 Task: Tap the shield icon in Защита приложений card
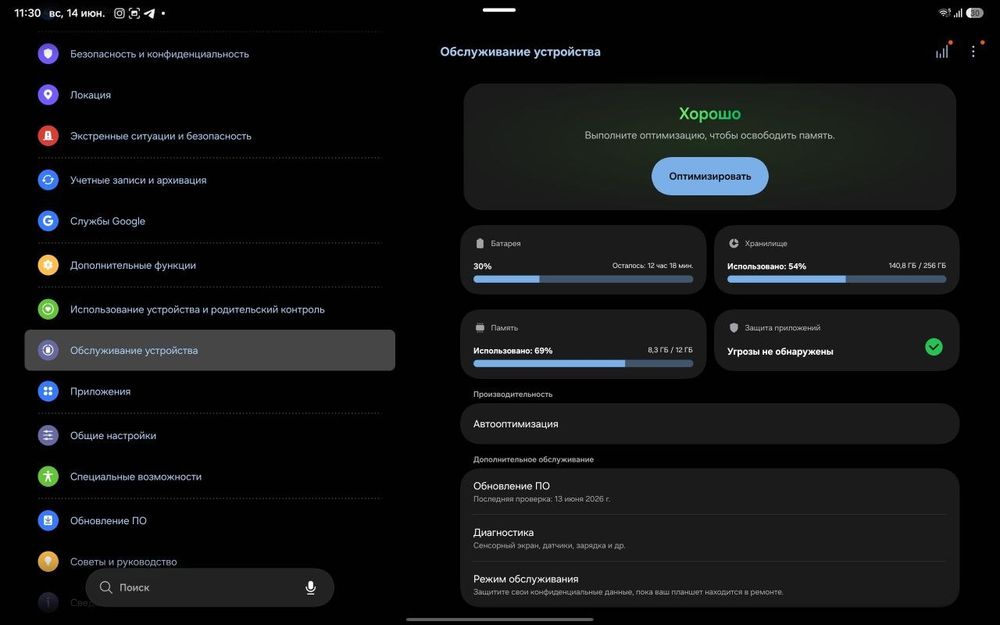733,327
